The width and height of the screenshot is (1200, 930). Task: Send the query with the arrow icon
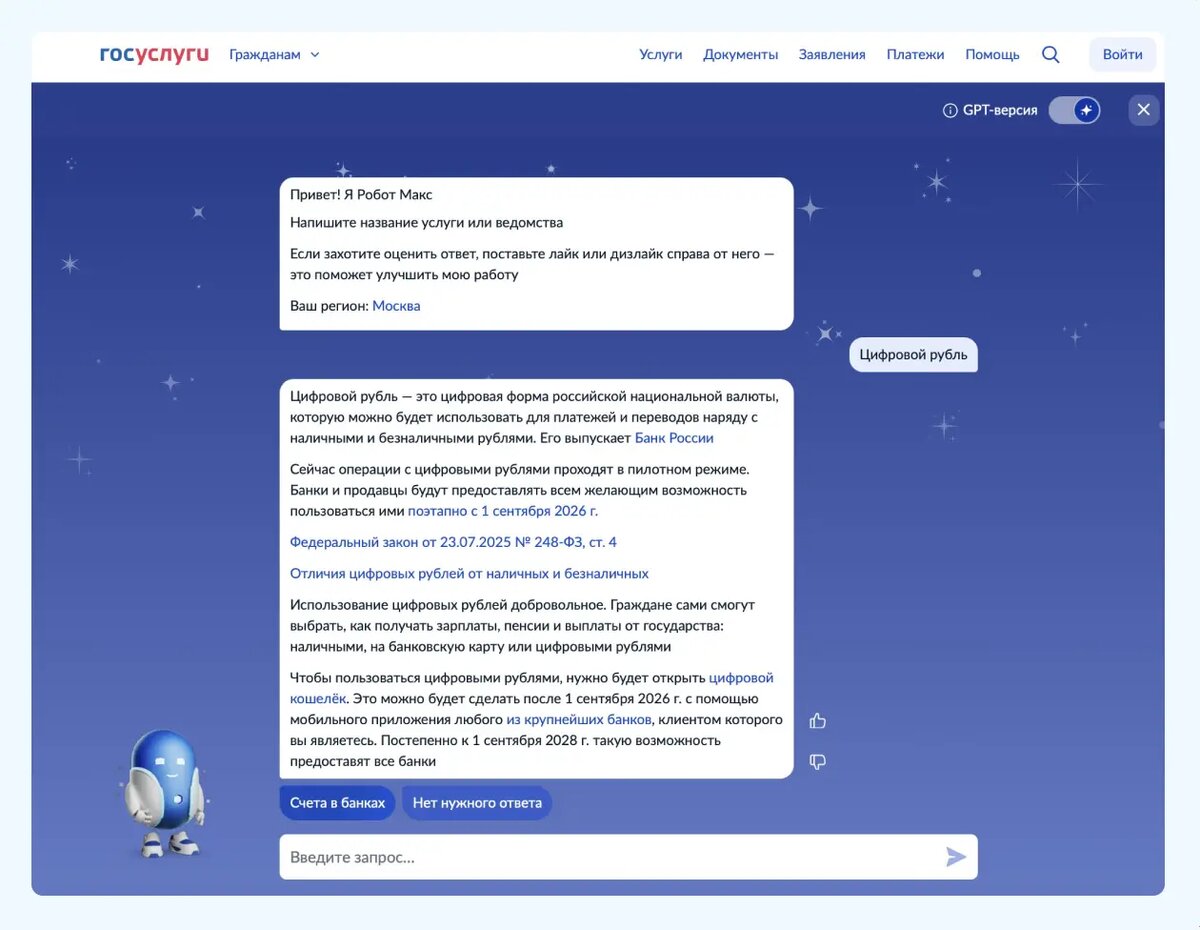tap(956, 857)
